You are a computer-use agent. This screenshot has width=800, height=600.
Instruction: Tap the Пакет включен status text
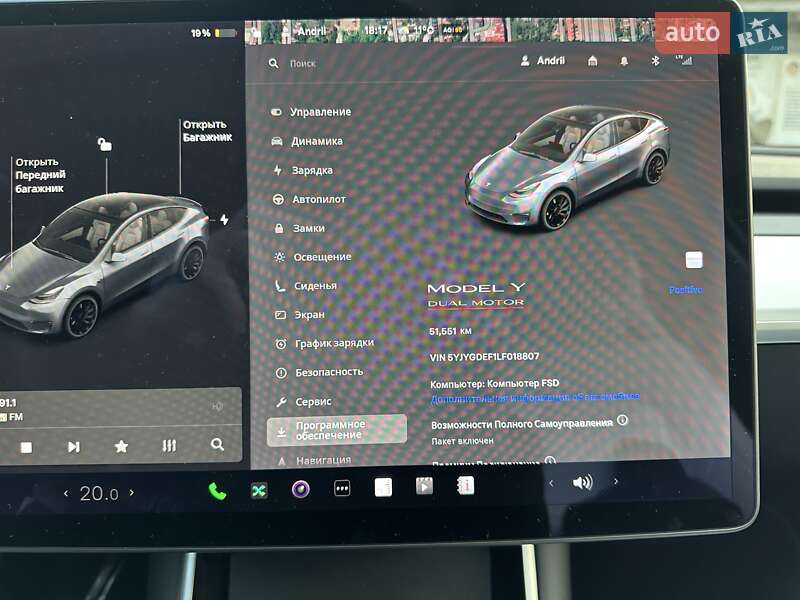462,441
